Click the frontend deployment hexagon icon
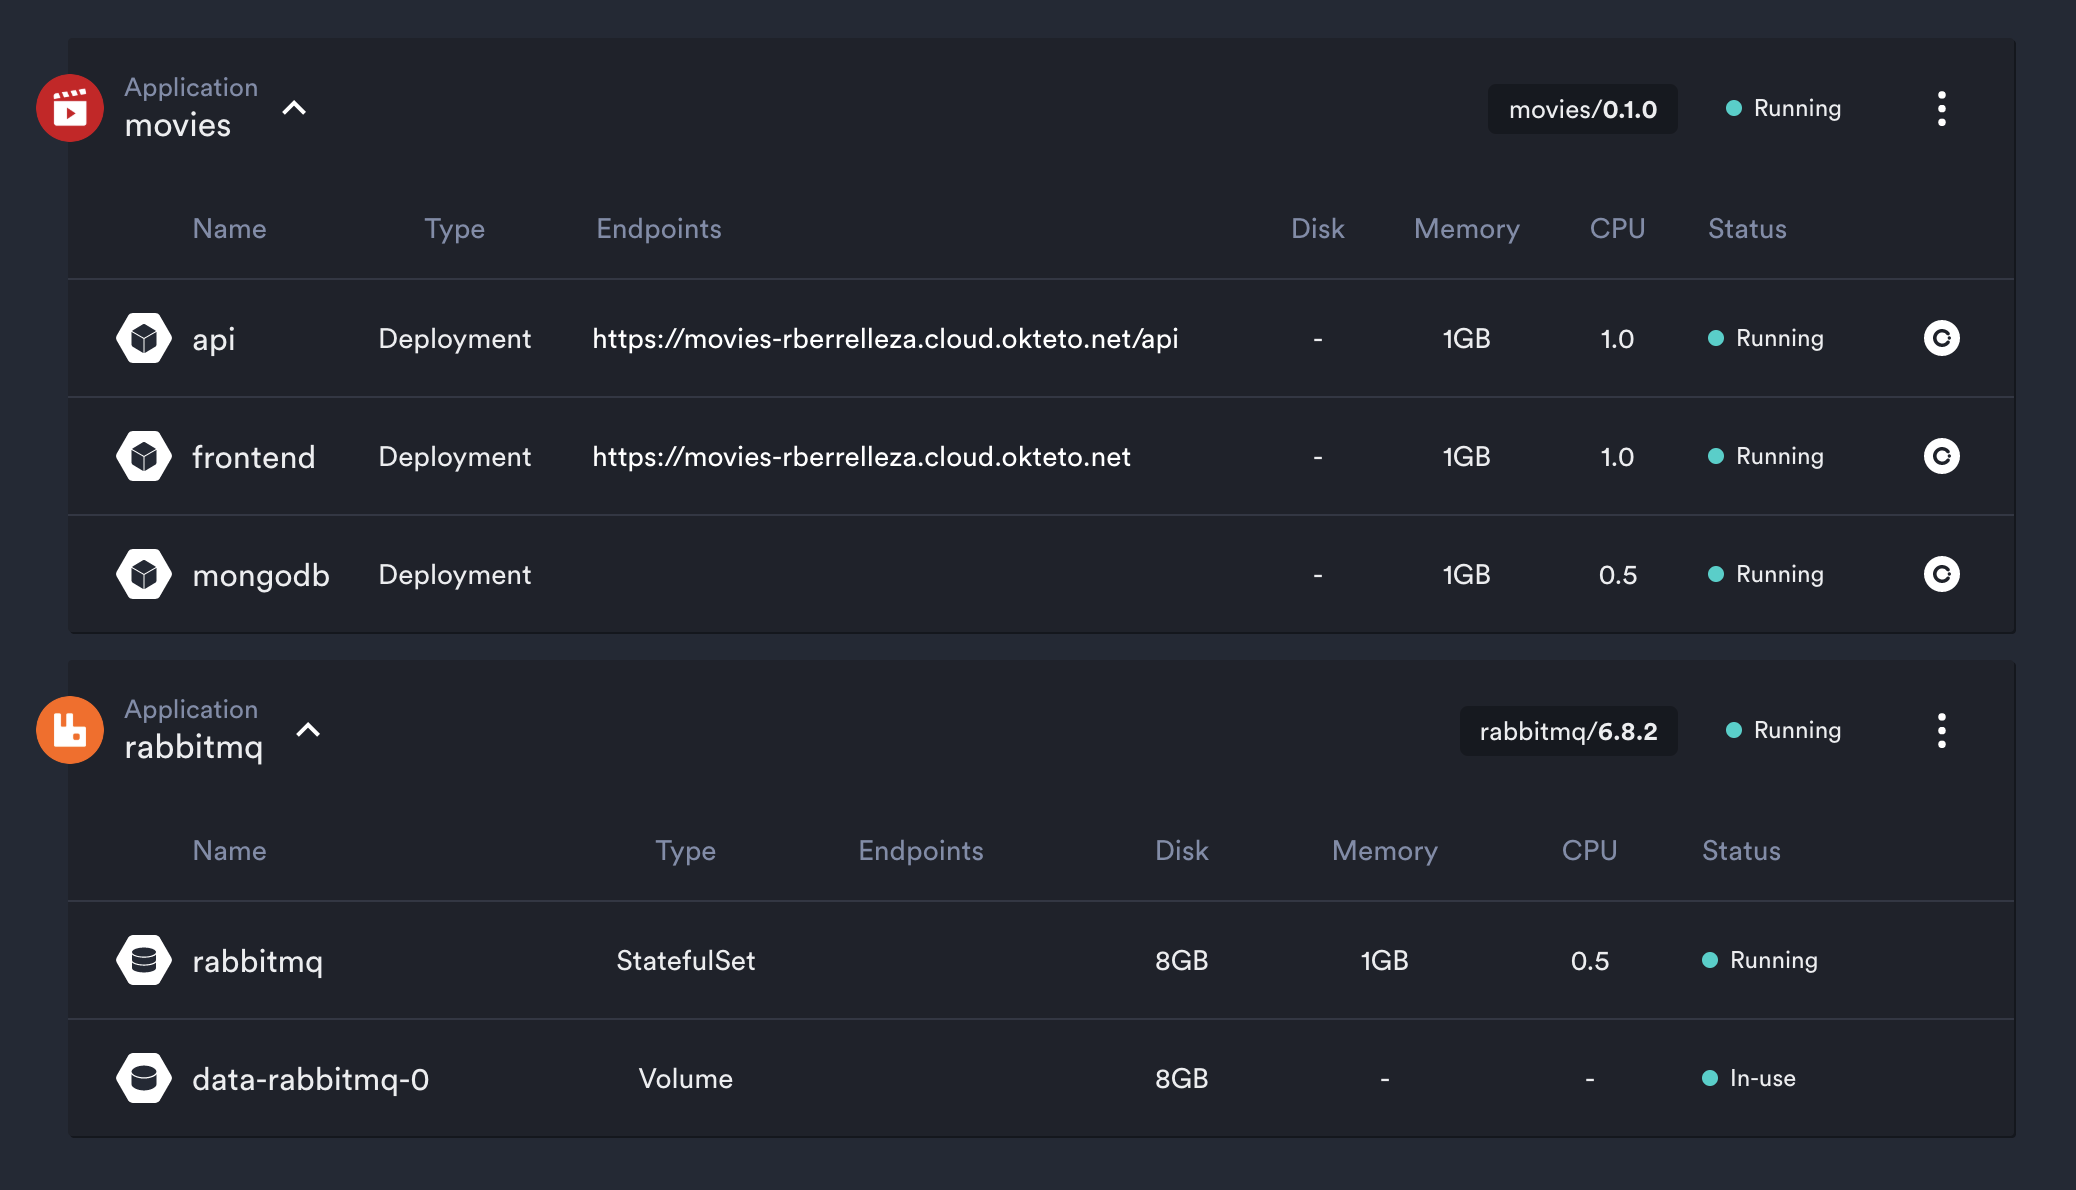This screenshot has height=1190, width=2076. [x=144, y=456]
